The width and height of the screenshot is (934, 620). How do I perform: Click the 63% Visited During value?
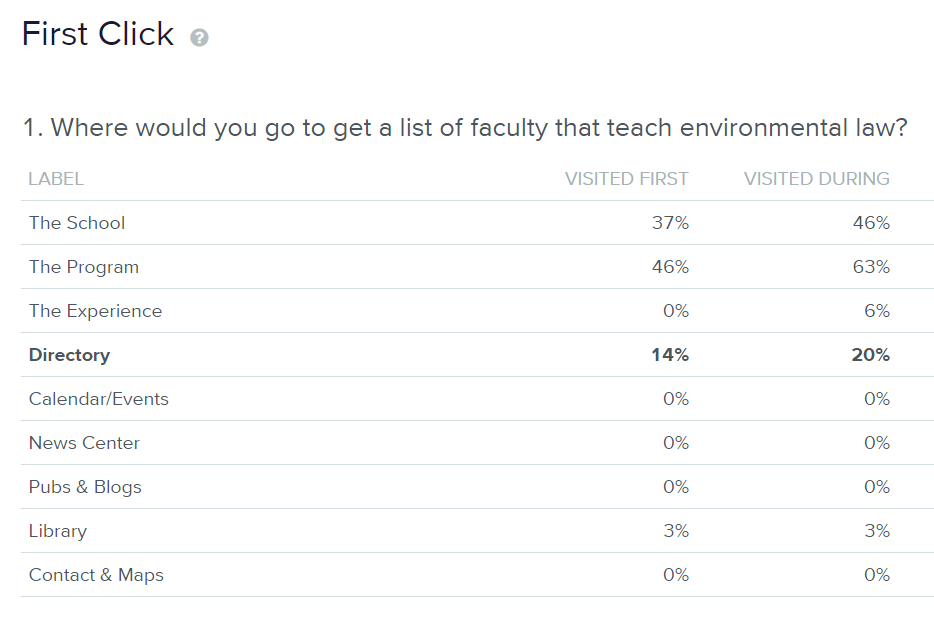871,267
